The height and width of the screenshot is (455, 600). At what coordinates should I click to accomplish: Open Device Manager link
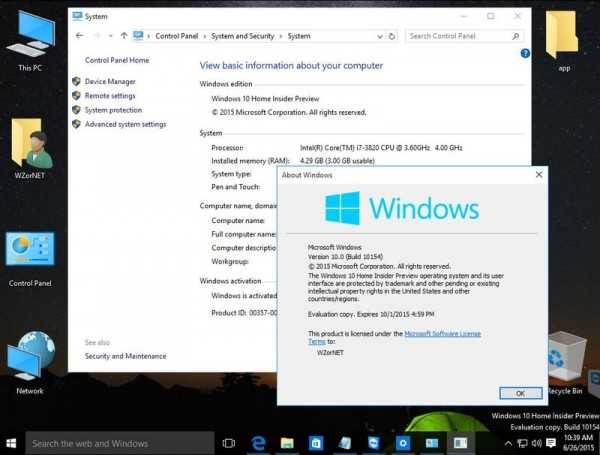(110, 82)
